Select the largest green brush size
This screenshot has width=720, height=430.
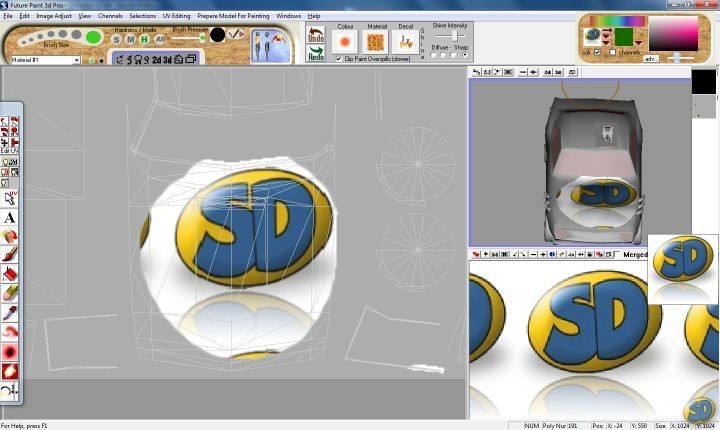94,37
